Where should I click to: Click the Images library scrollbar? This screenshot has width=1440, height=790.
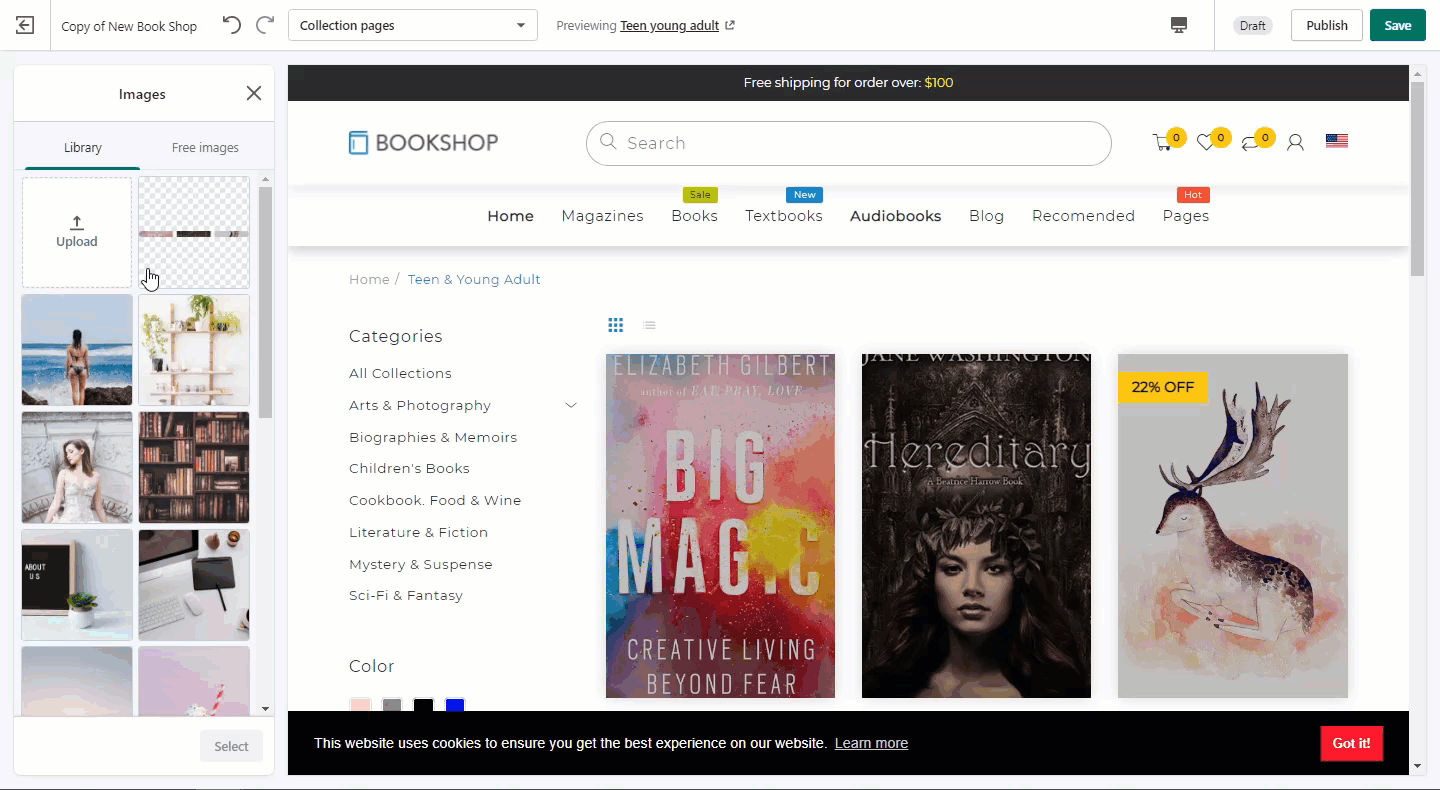265,302
